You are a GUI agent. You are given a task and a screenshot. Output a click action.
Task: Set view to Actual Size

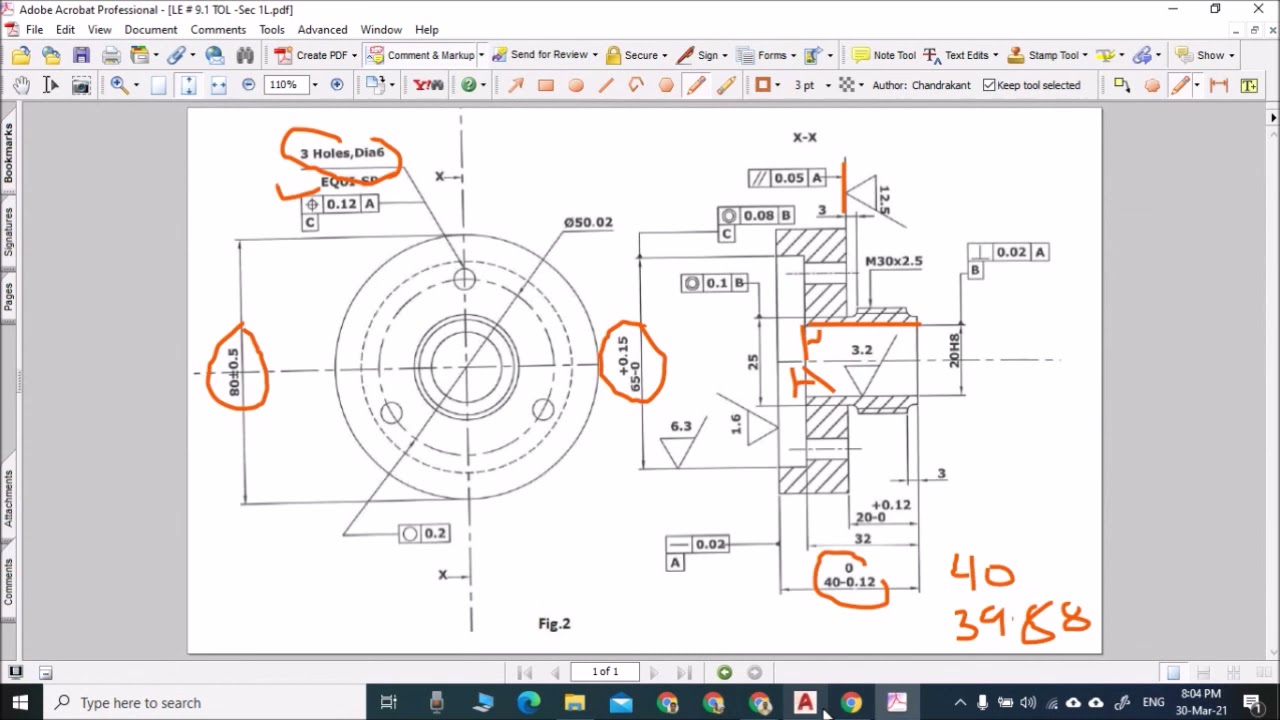click(158, 85)
